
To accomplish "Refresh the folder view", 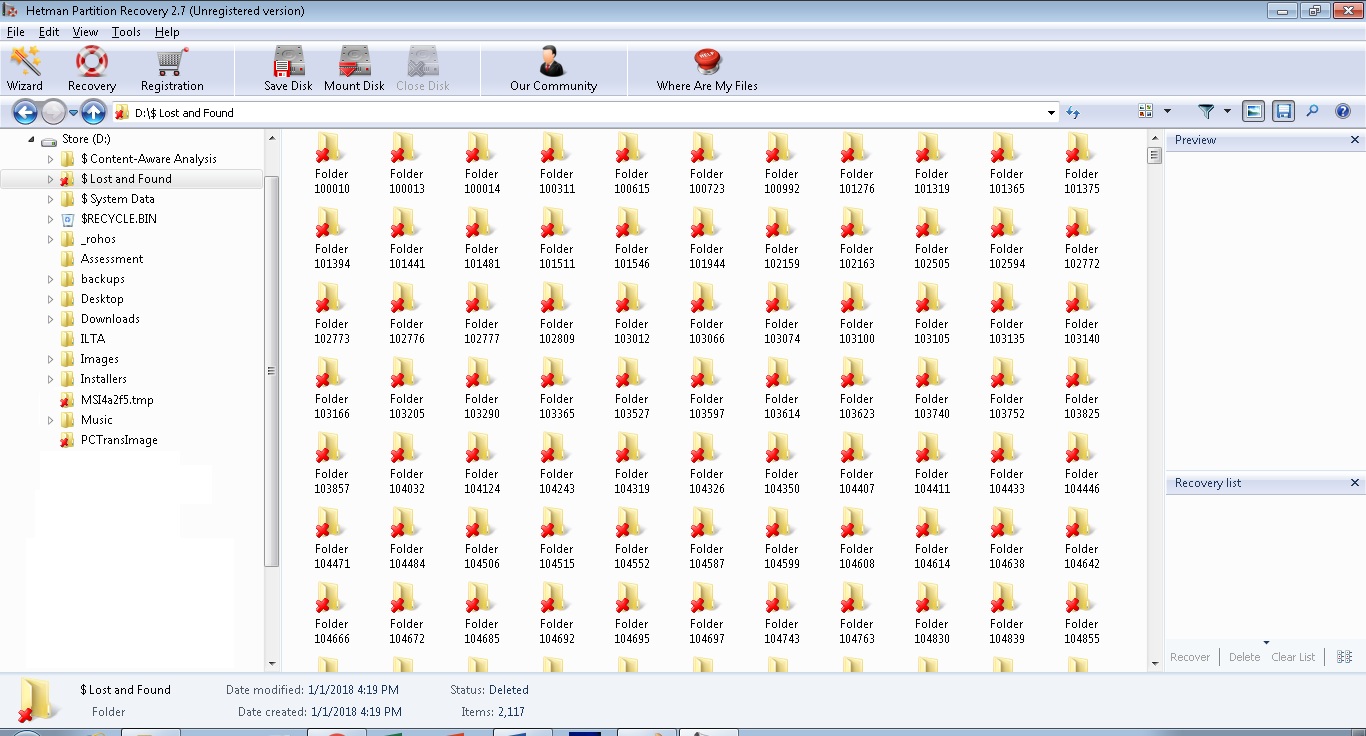I will (x=1071, y=112).
